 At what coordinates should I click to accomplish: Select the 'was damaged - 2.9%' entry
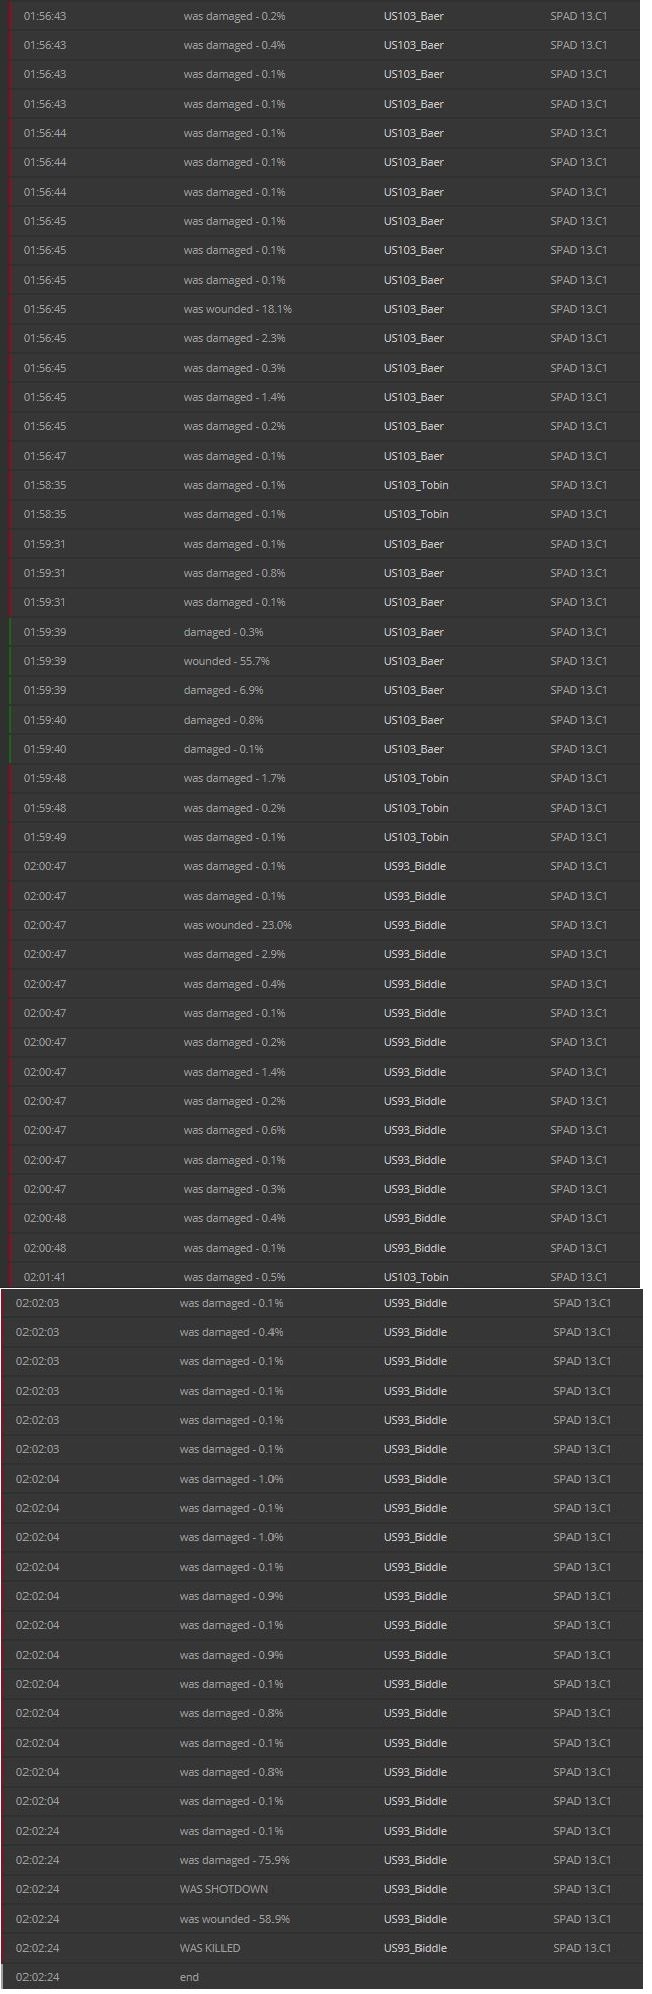(325, 954)
